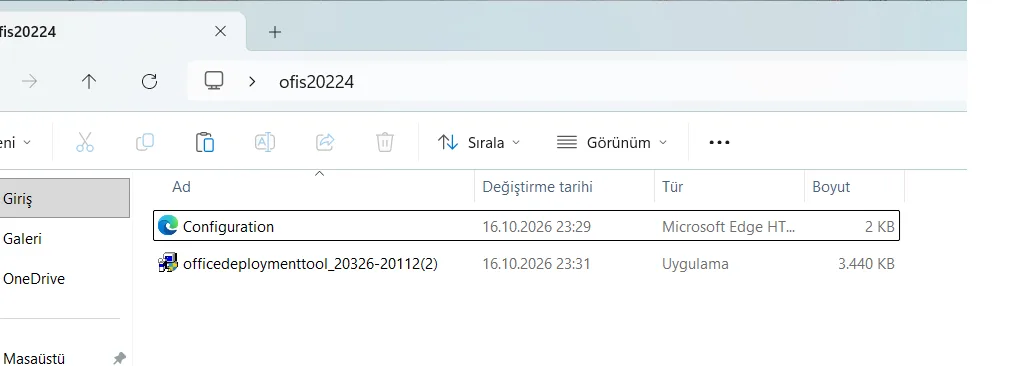Click the This PC monitor icon

214,81
